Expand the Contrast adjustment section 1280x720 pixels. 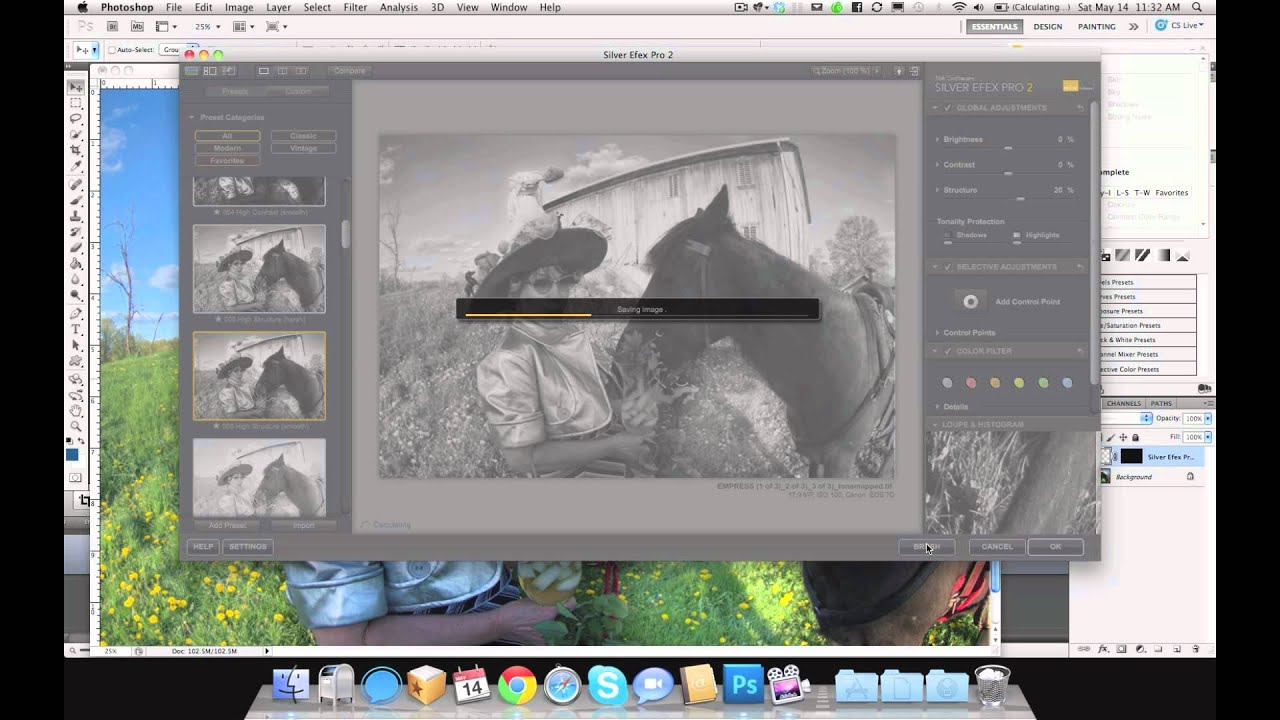point(938,164)
